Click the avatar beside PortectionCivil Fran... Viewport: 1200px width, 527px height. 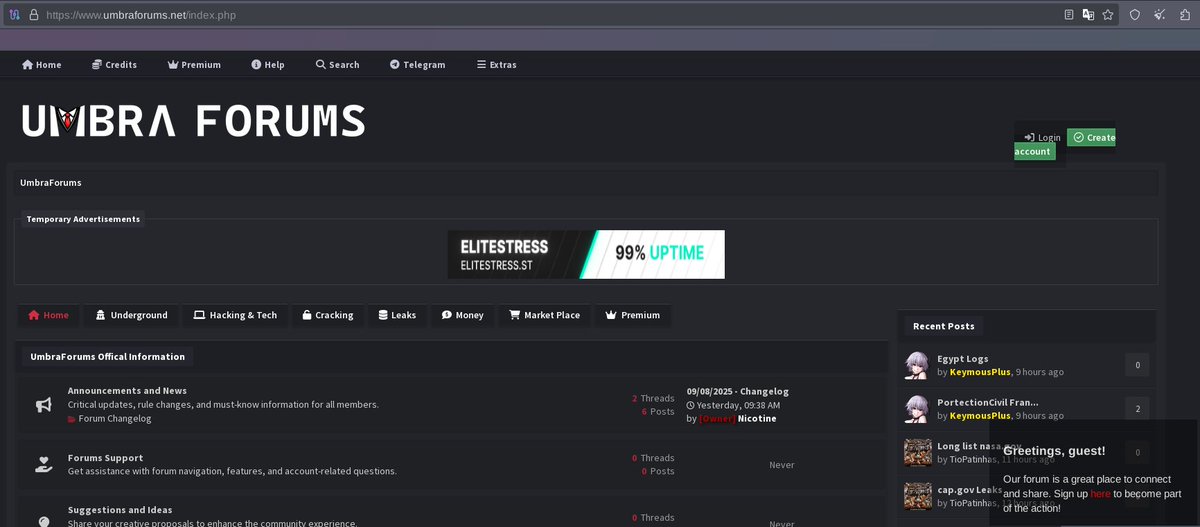tap(917, 408)
